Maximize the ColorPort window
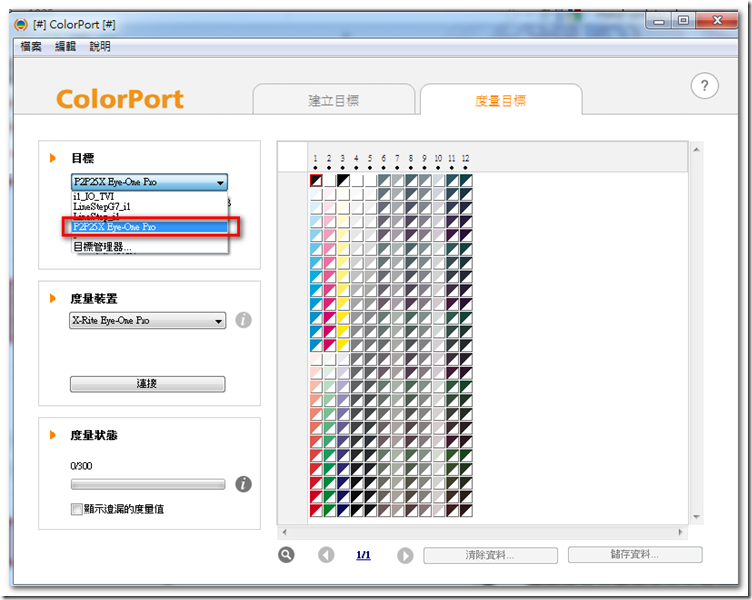Viewport: 752px width, 600px height. (x=683, y=21)
